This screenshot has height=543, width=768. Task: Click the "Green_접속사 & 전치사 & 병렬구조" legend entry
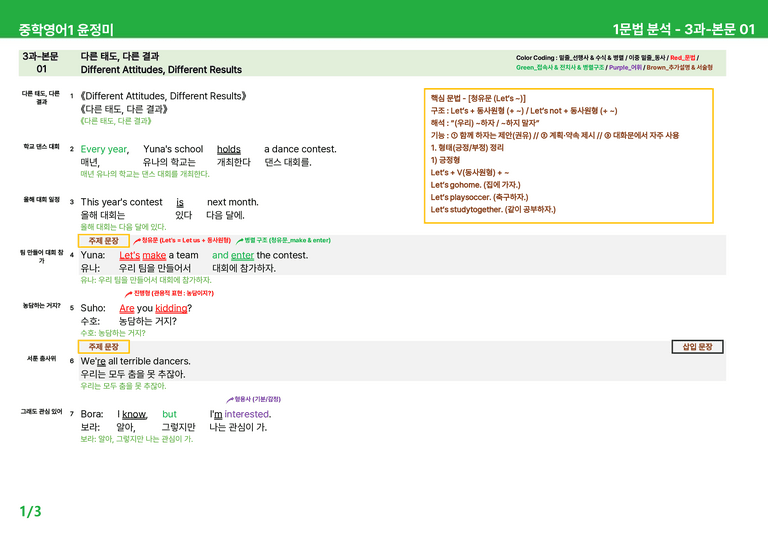tap(560, 68)
